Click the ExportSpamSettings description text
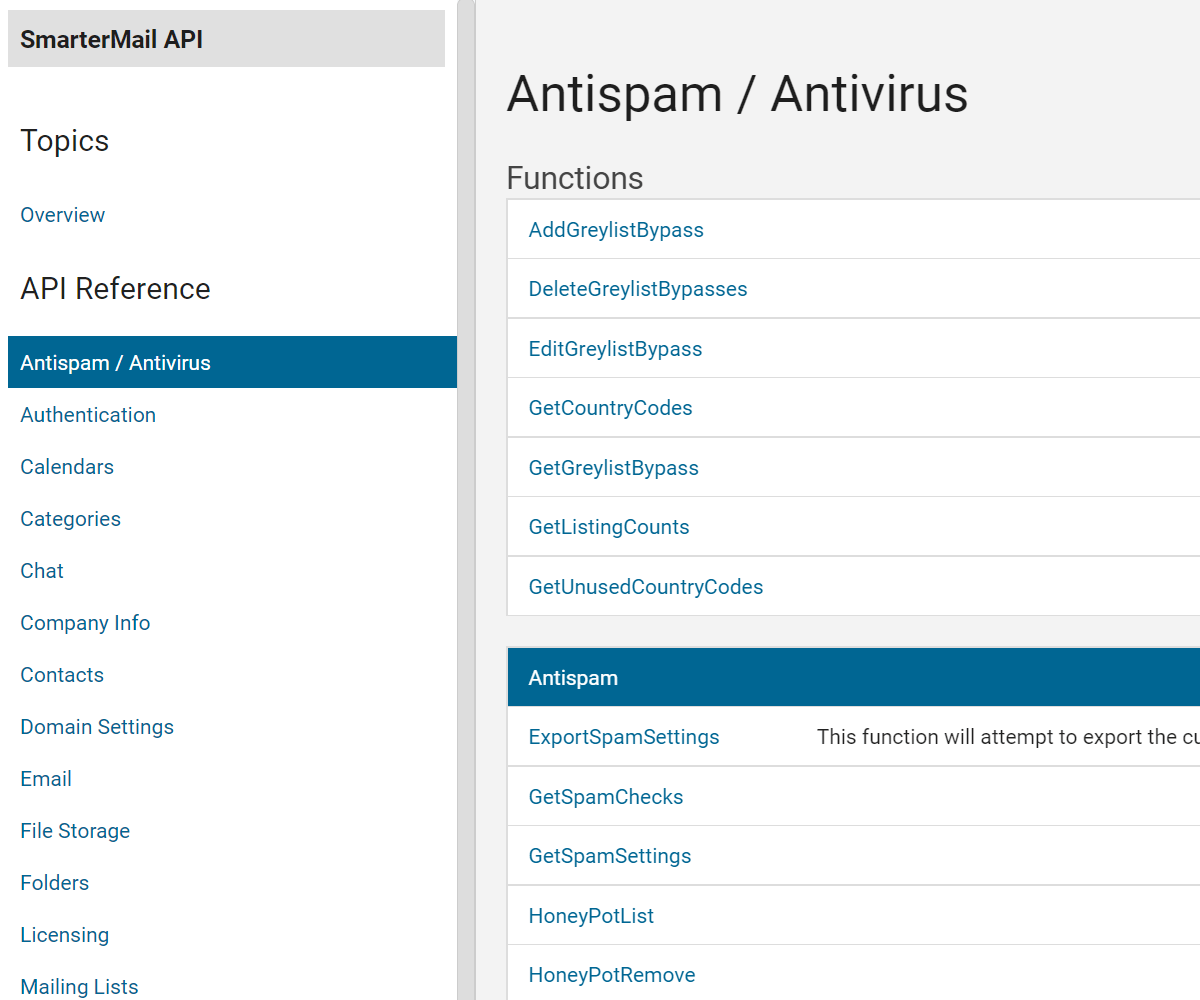This screenshot has width=1200, height=1000. pos(1008,737)
